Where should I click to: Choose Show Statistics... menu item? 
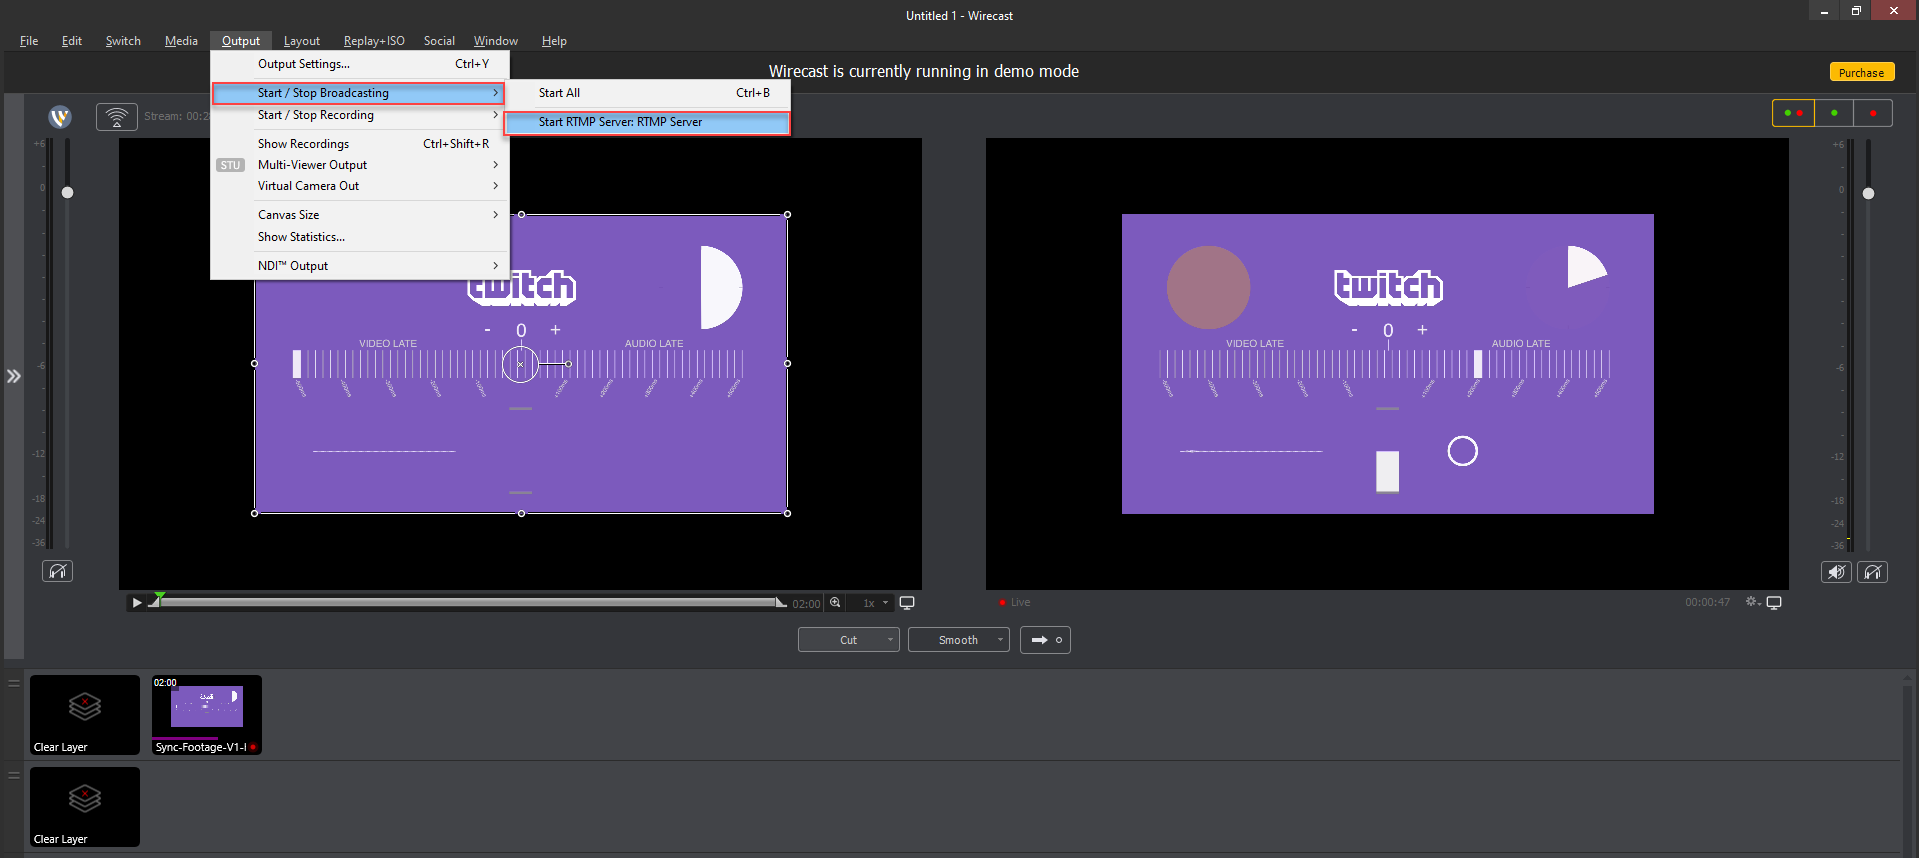pos(360,237)
